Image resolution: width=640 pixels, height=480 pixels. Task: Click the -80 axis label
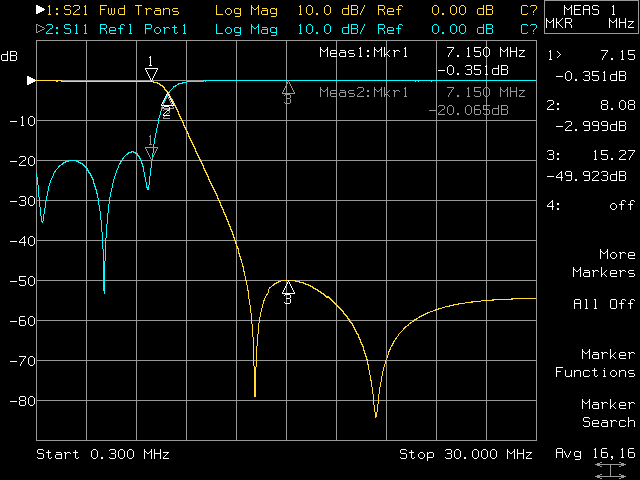22,401
